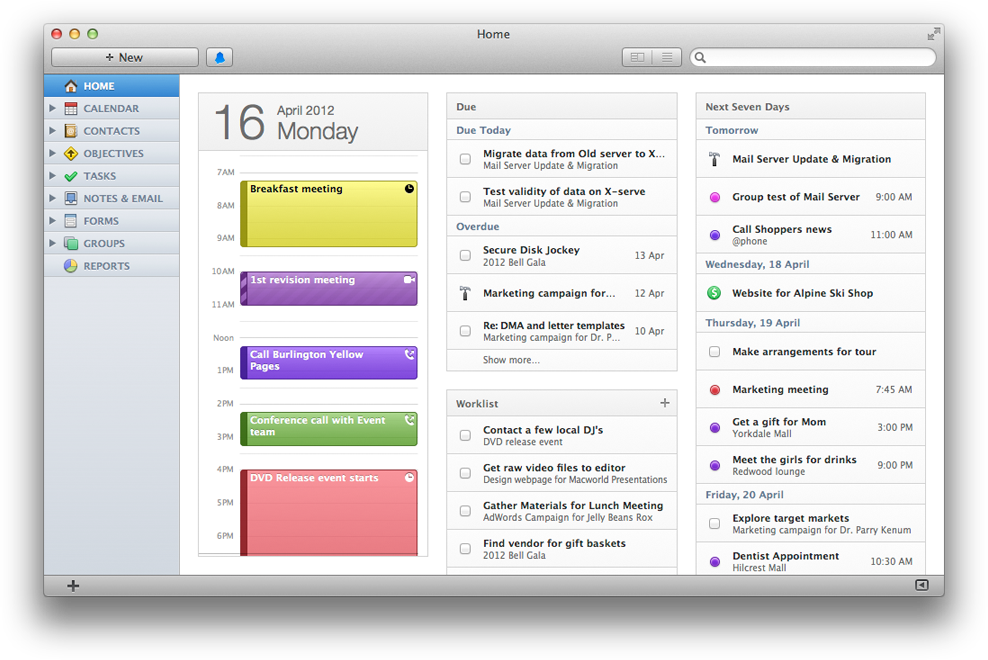
Task: Open the Tasks section label
Action: 100,176
